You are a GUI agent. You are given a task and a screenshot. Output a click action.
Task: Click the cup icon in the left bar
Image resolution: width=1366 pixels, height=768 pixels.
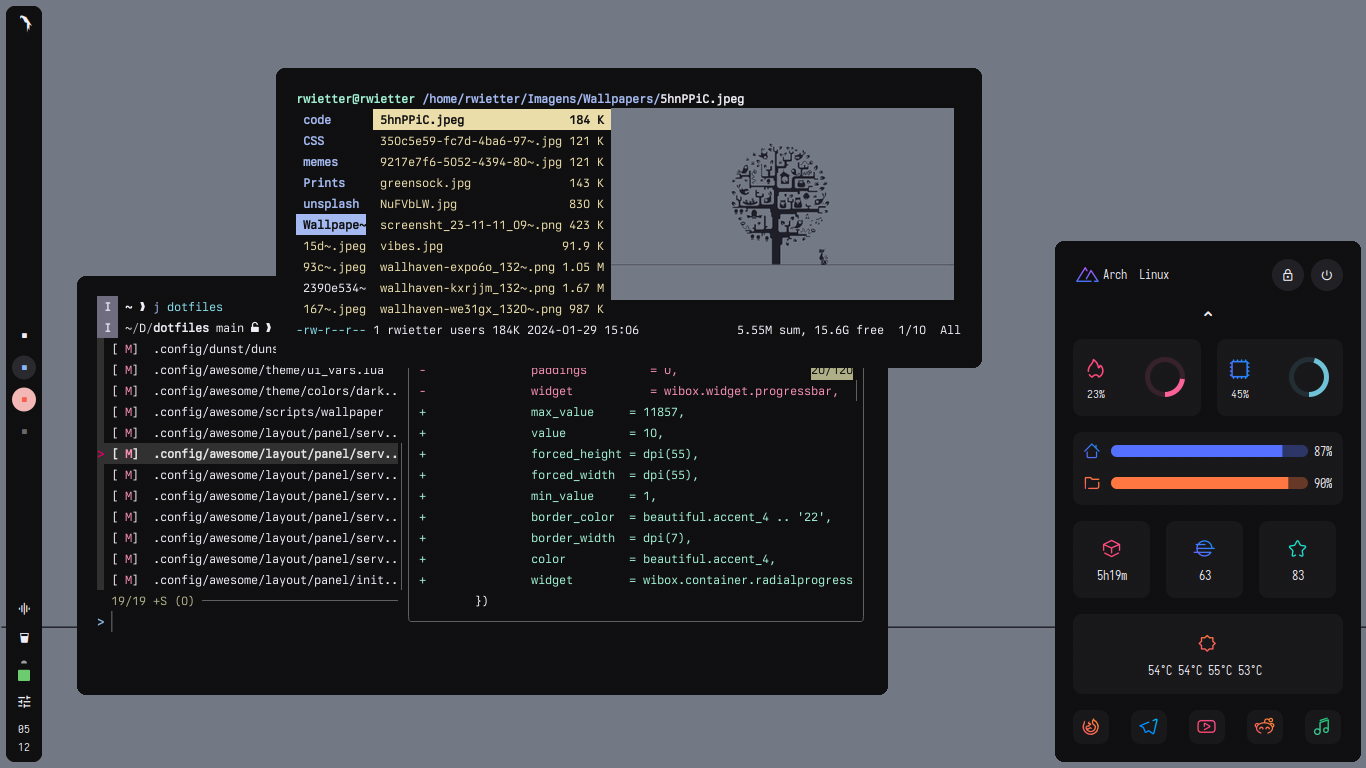tap(24, 638)
